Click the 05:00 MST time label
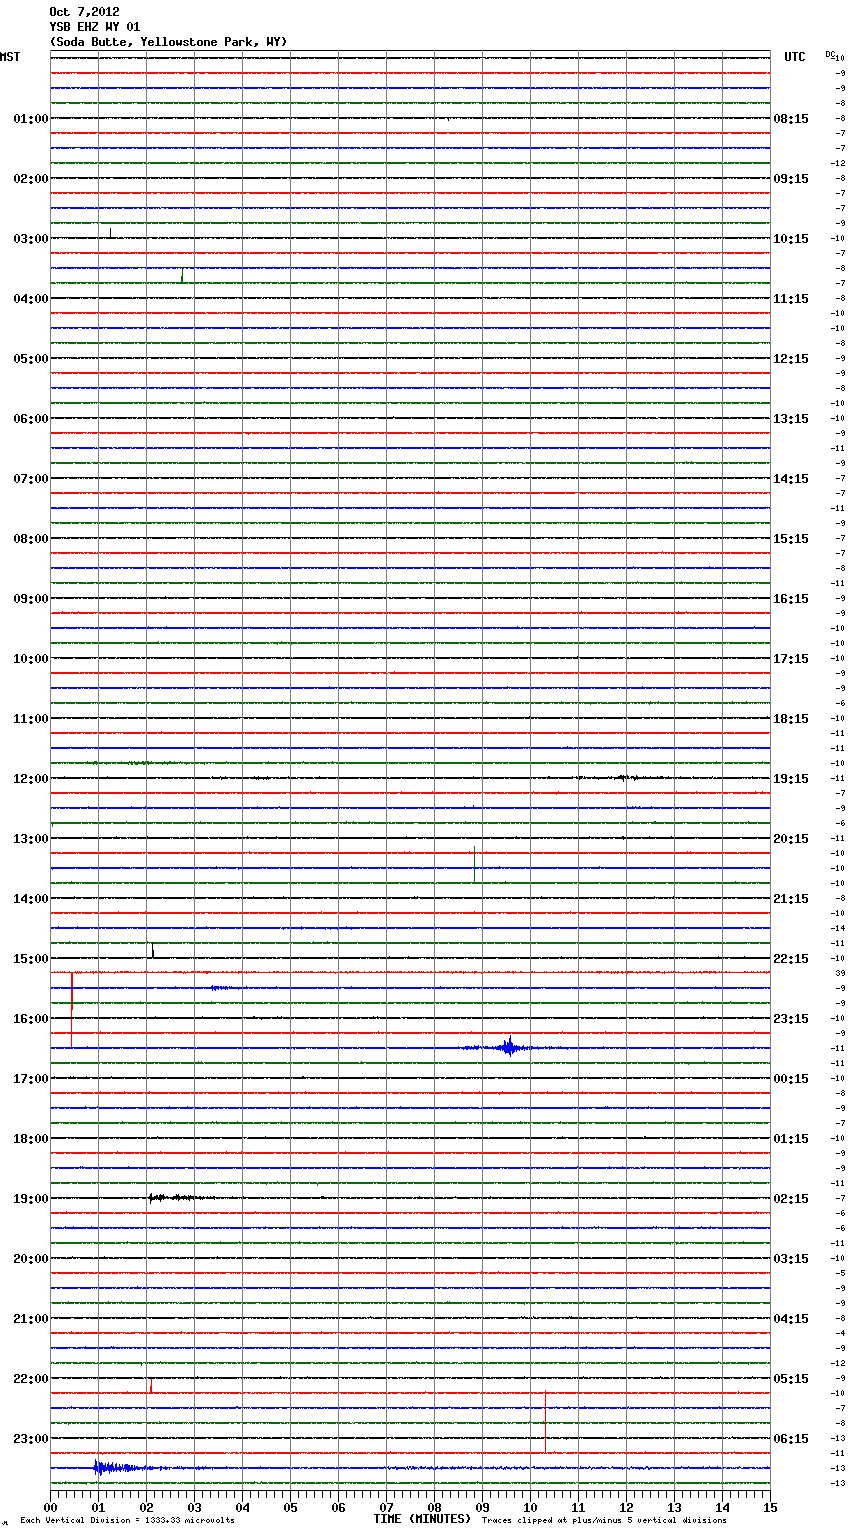850x1534 pixels. point(31,358)
